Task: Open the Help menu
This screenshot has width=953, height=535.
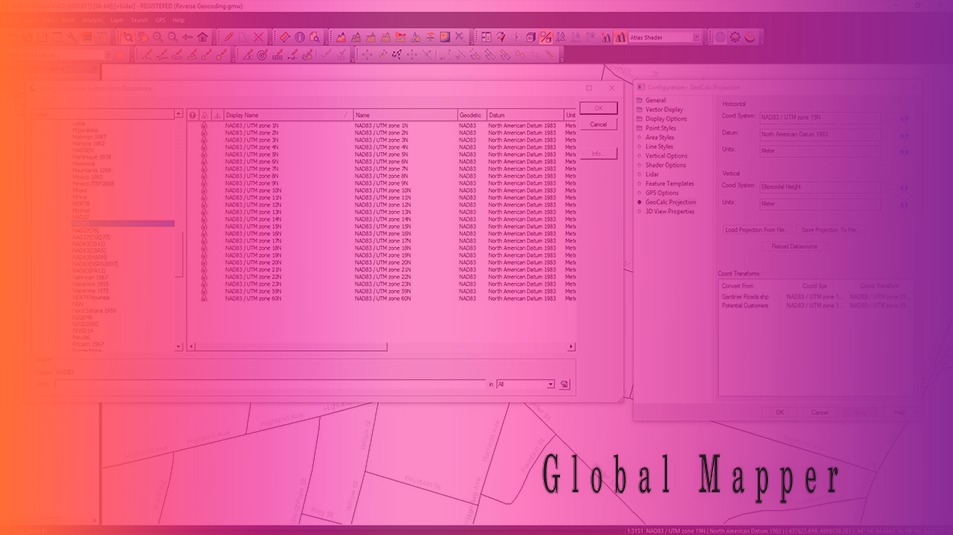Action: (x=178, y=20)
